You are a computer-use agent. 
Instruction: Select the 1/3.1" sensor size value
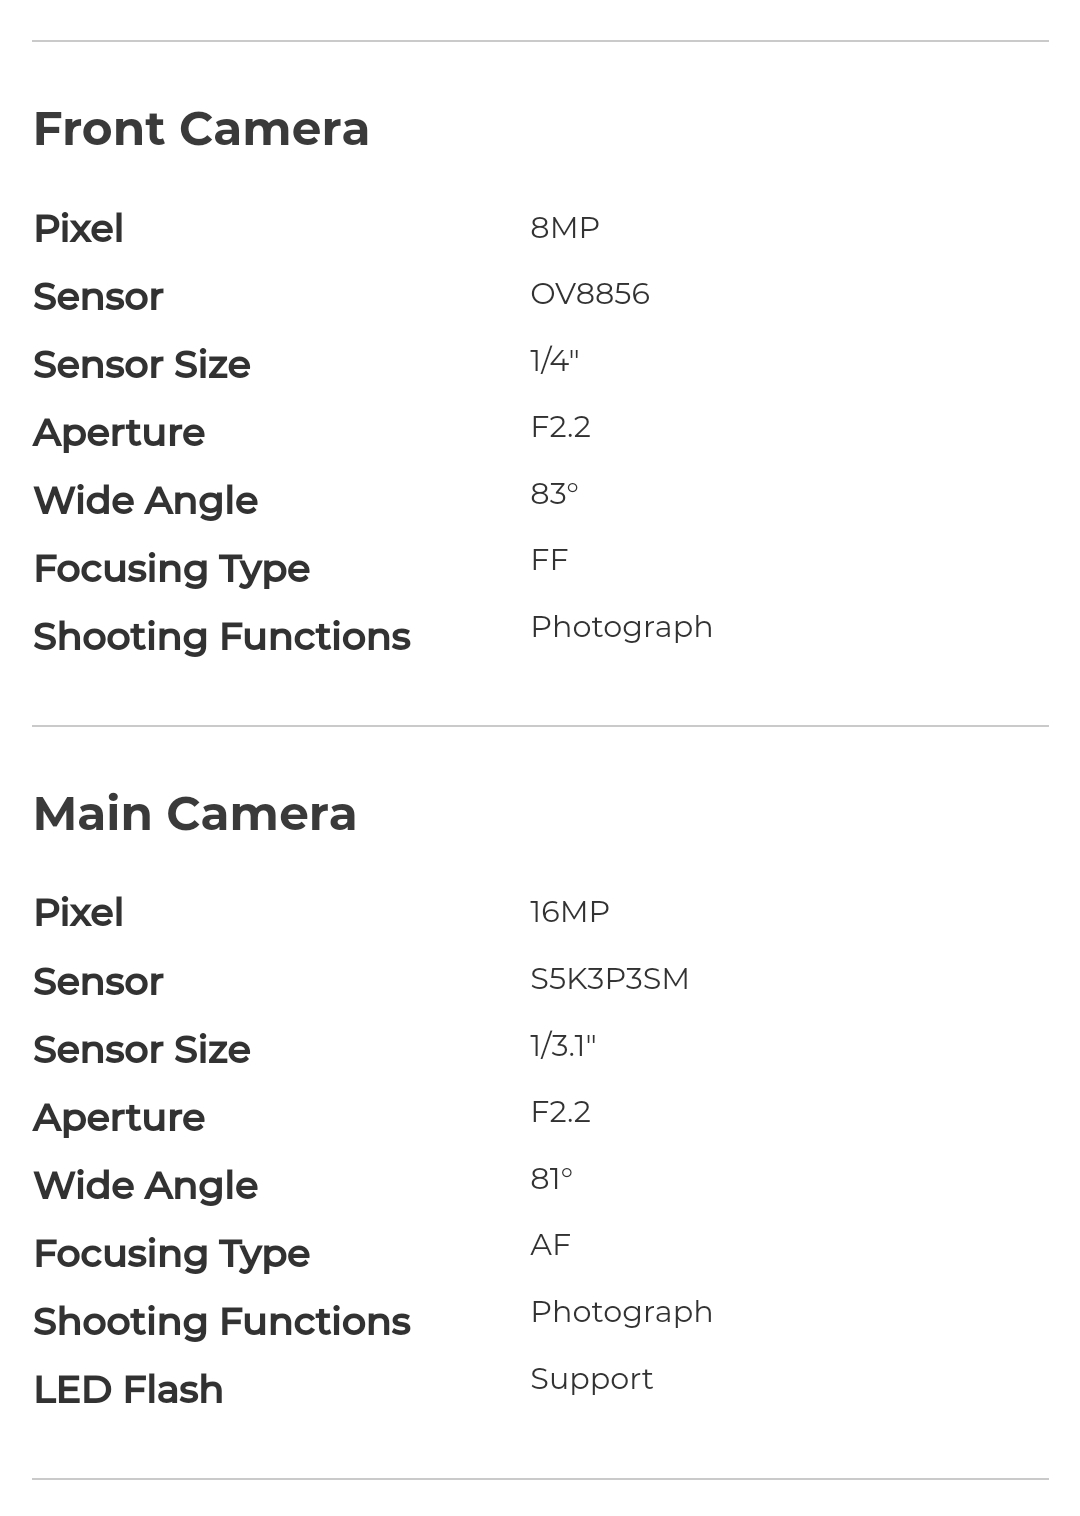(x=563, y=1046)
